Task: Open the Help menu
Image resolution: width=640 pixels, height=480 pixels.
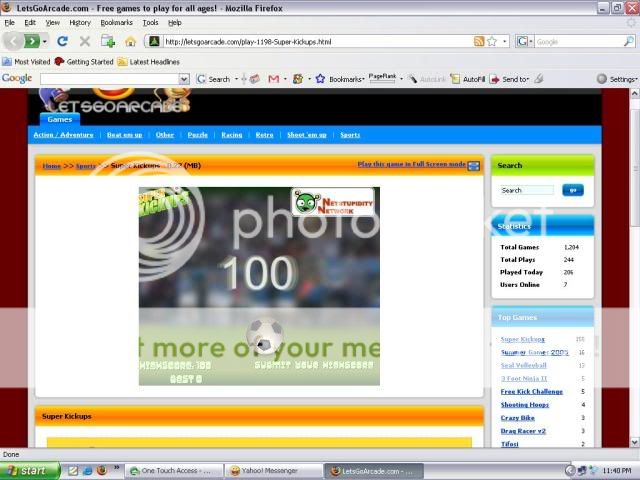Action: 175,23
